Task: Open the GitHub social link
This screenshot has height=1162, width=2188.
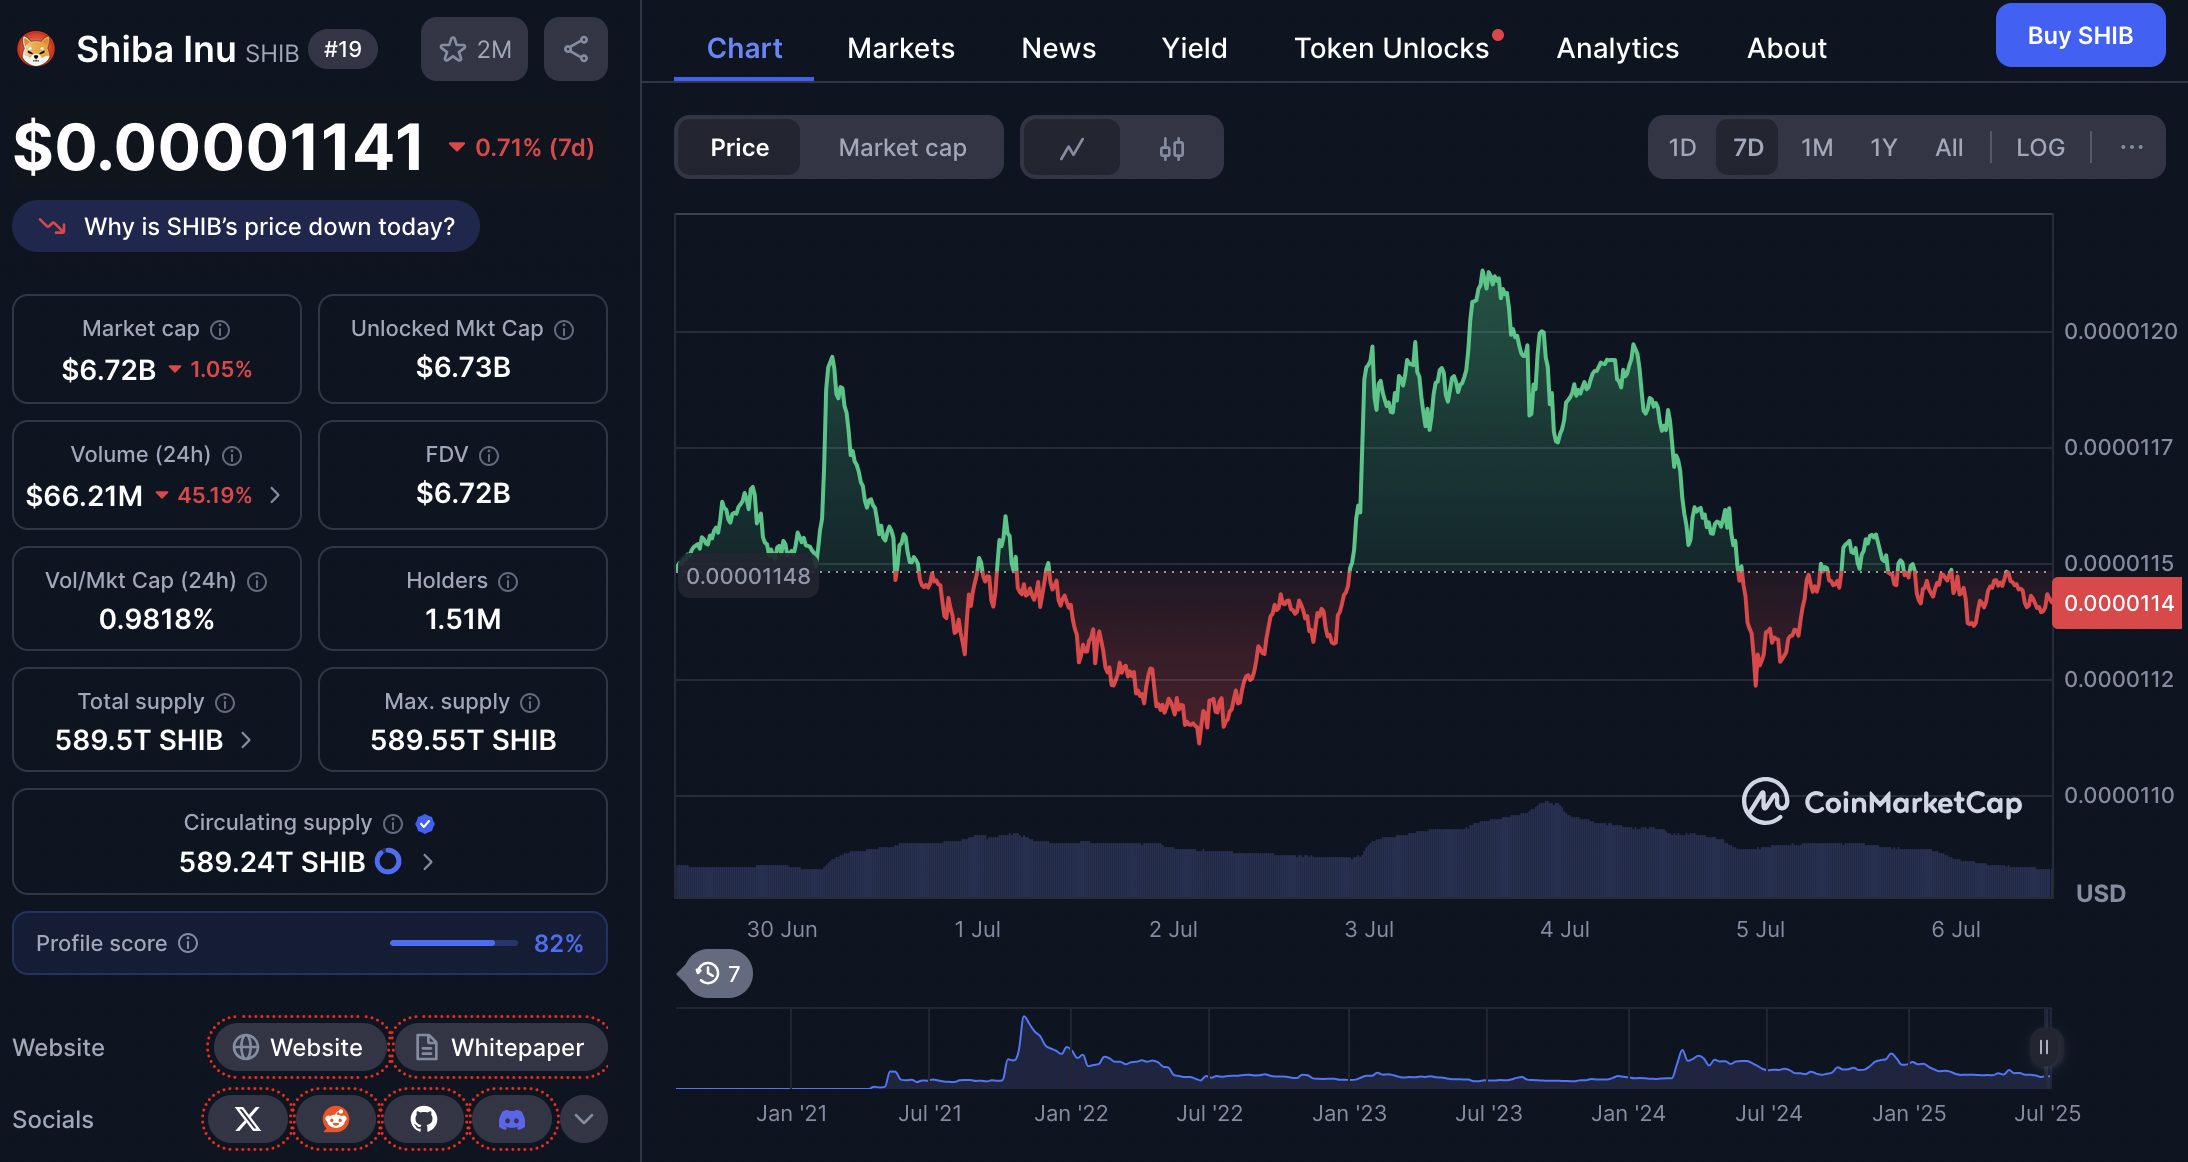Action: [x=424, y=1119]
